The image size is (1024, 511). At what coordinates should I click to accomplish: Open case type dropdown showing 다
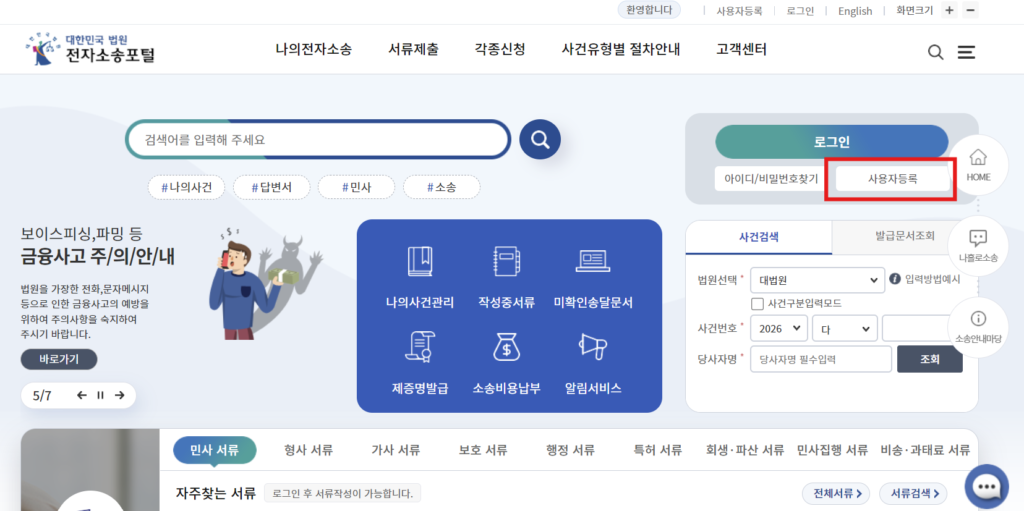click(x=845, y=328)
